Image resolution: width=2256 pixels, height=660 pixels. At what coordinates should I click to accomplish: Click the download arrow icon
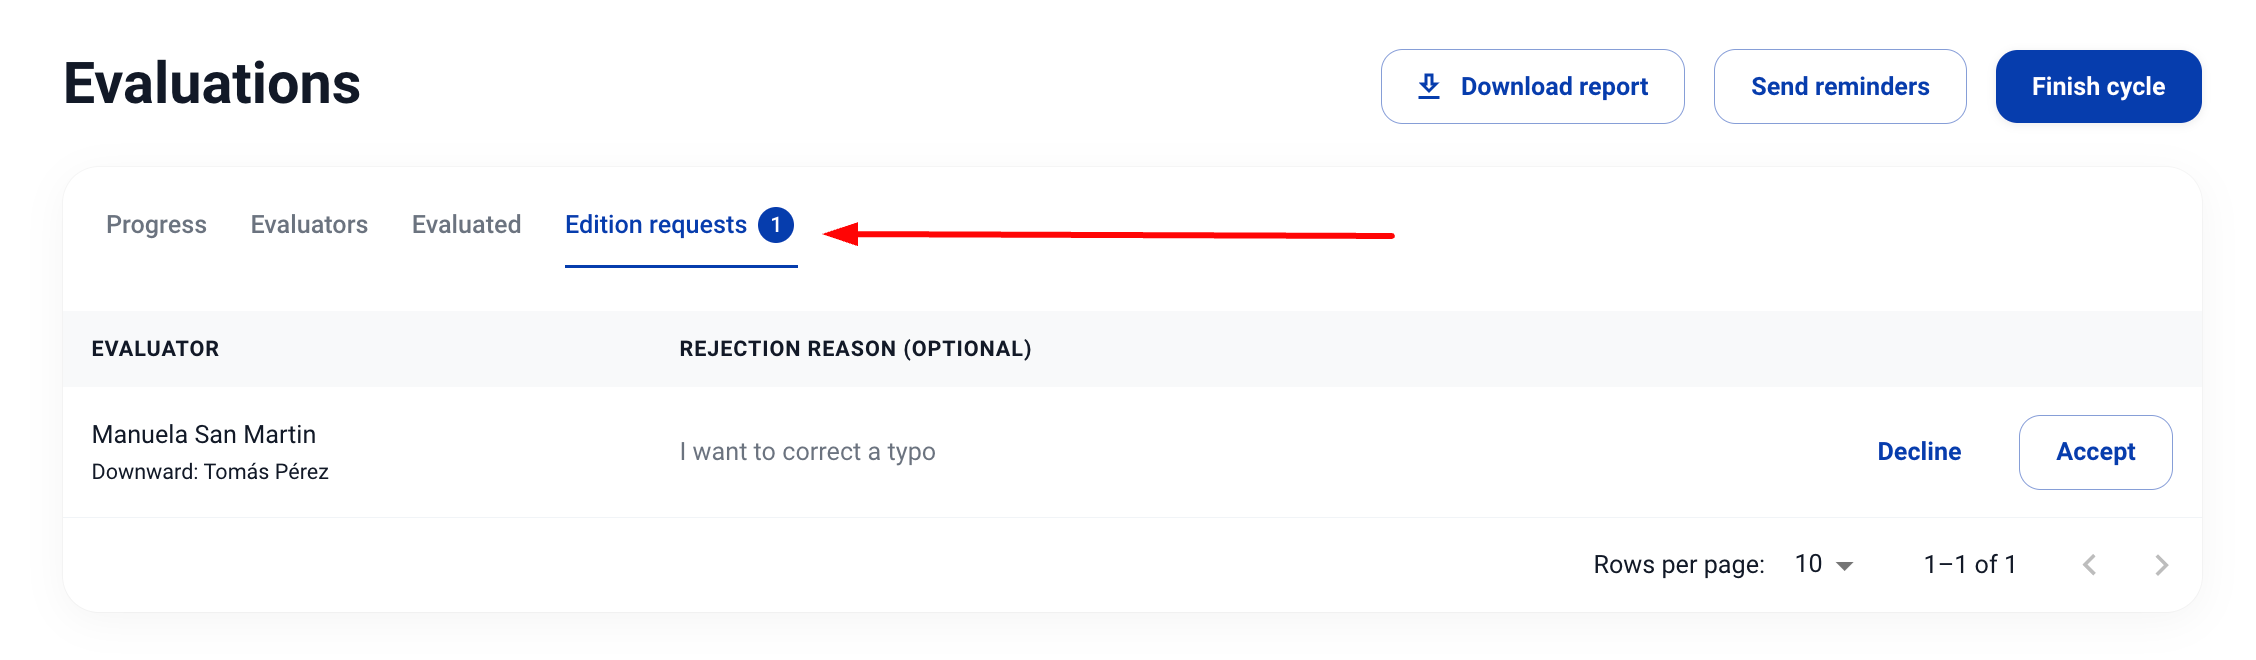(x=1429, y=87)
